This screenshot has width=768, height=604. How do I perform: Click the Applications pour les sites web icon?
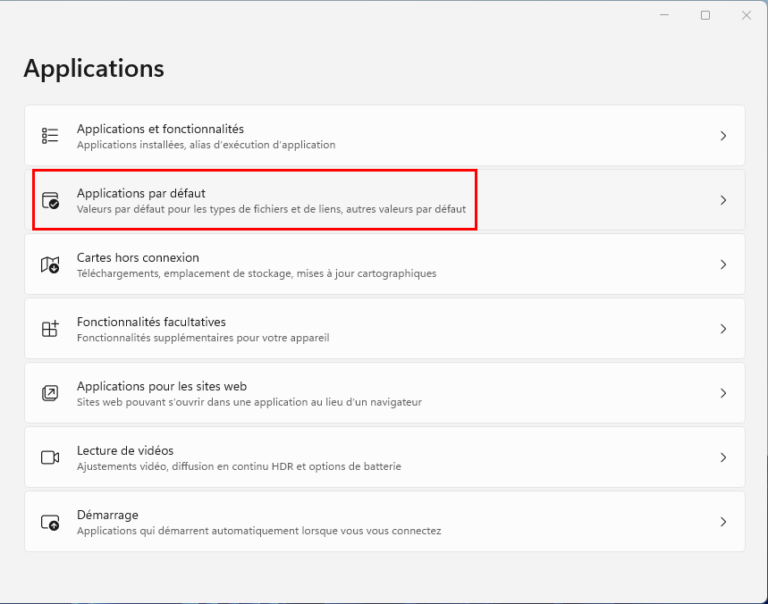click(50, 393)
